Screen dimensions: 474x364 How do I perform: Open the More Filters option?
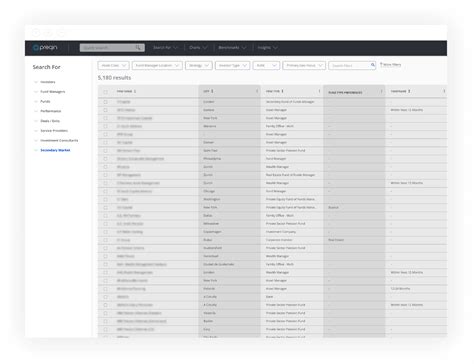pyautogui.click(x=390, y=65)
